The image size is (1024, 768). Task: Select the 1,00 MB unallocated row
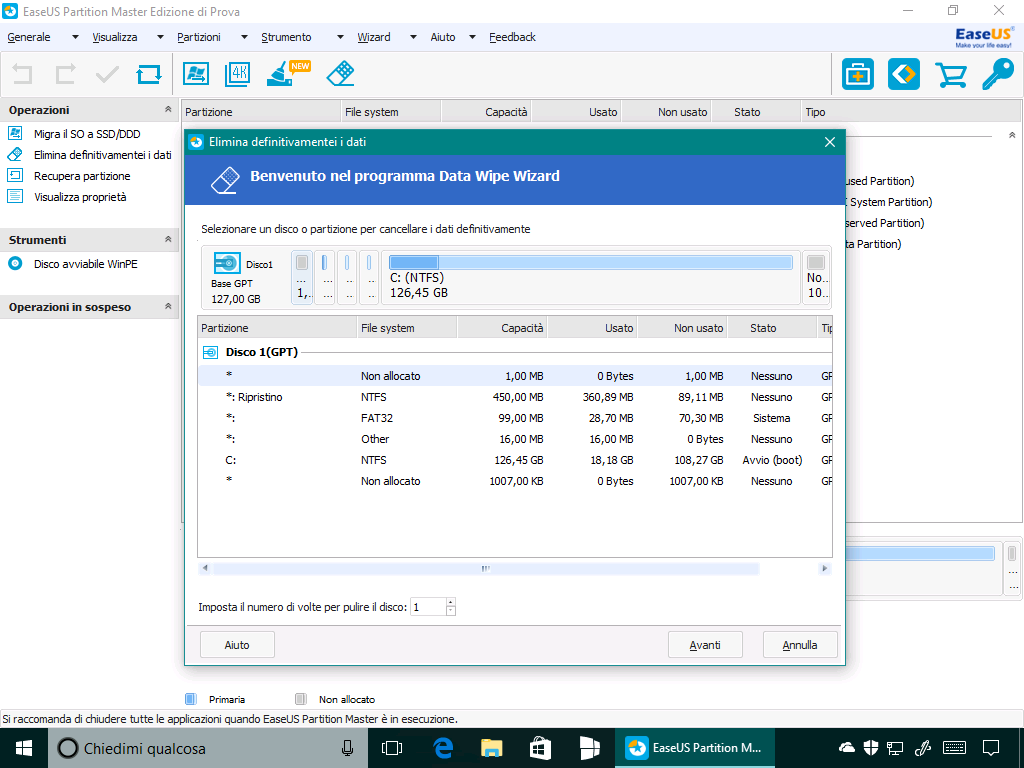pos(515,376)
